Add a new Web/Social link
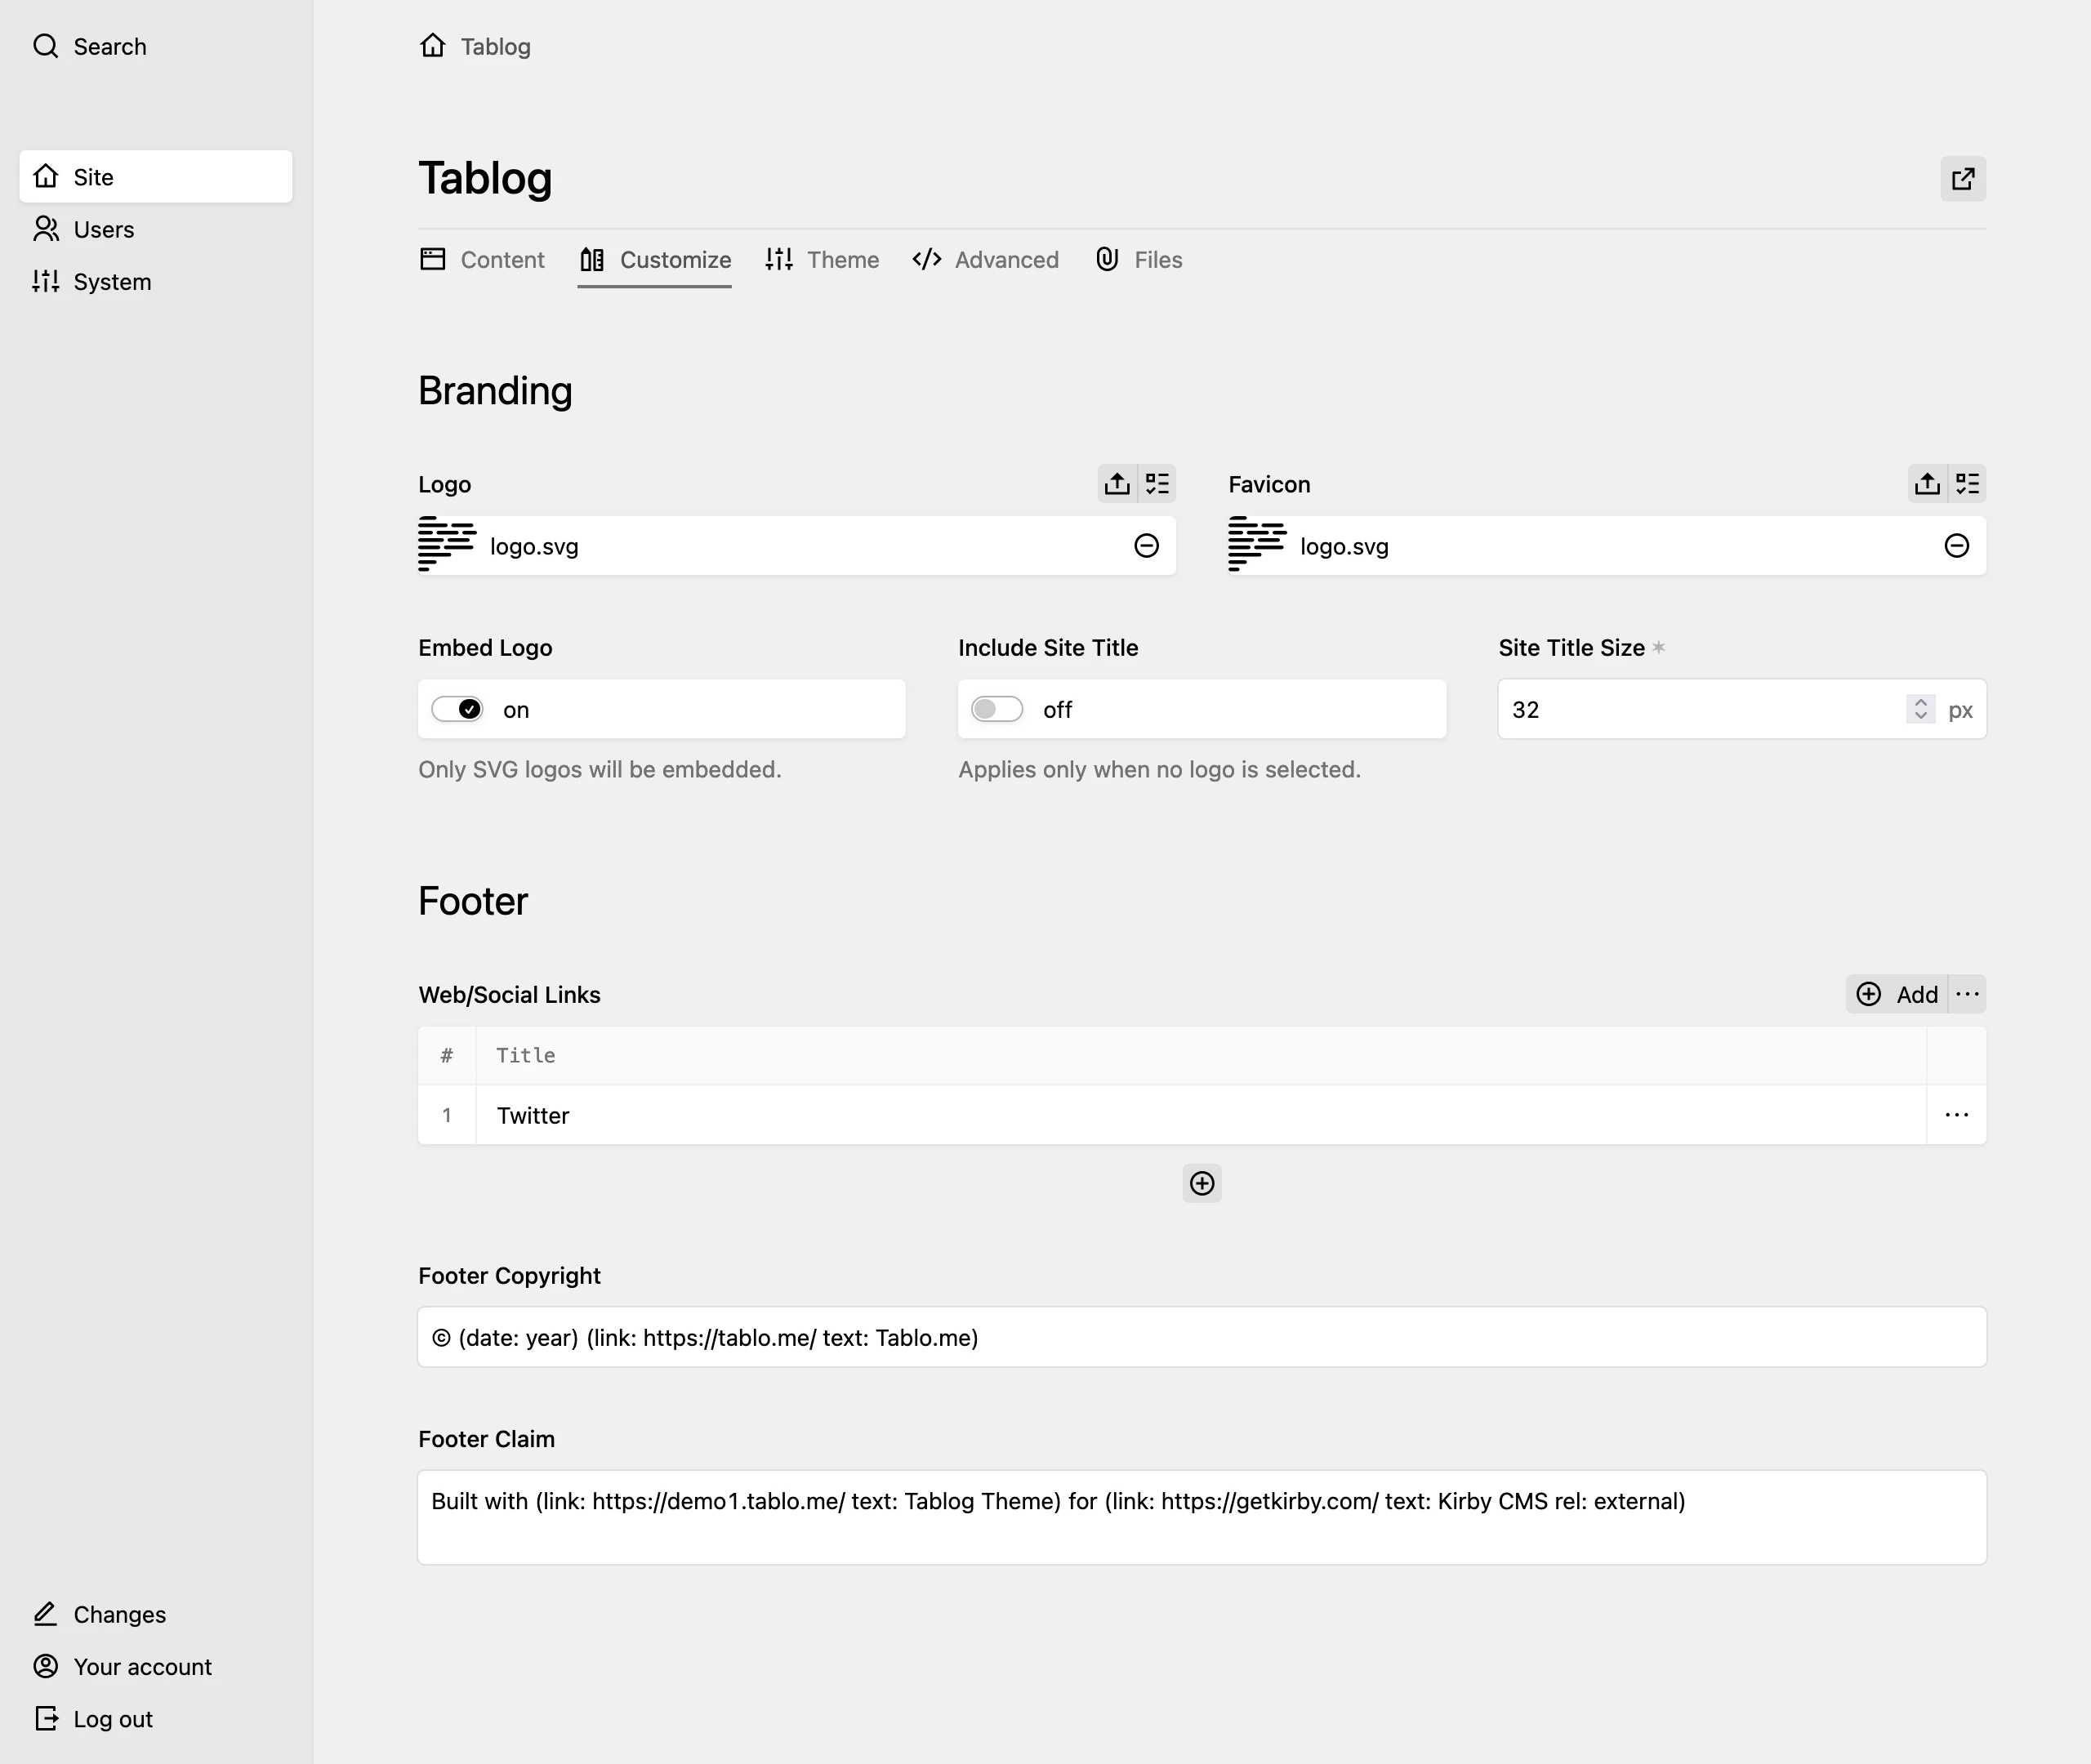The image size is (2091, 1764). point(1897,994)
